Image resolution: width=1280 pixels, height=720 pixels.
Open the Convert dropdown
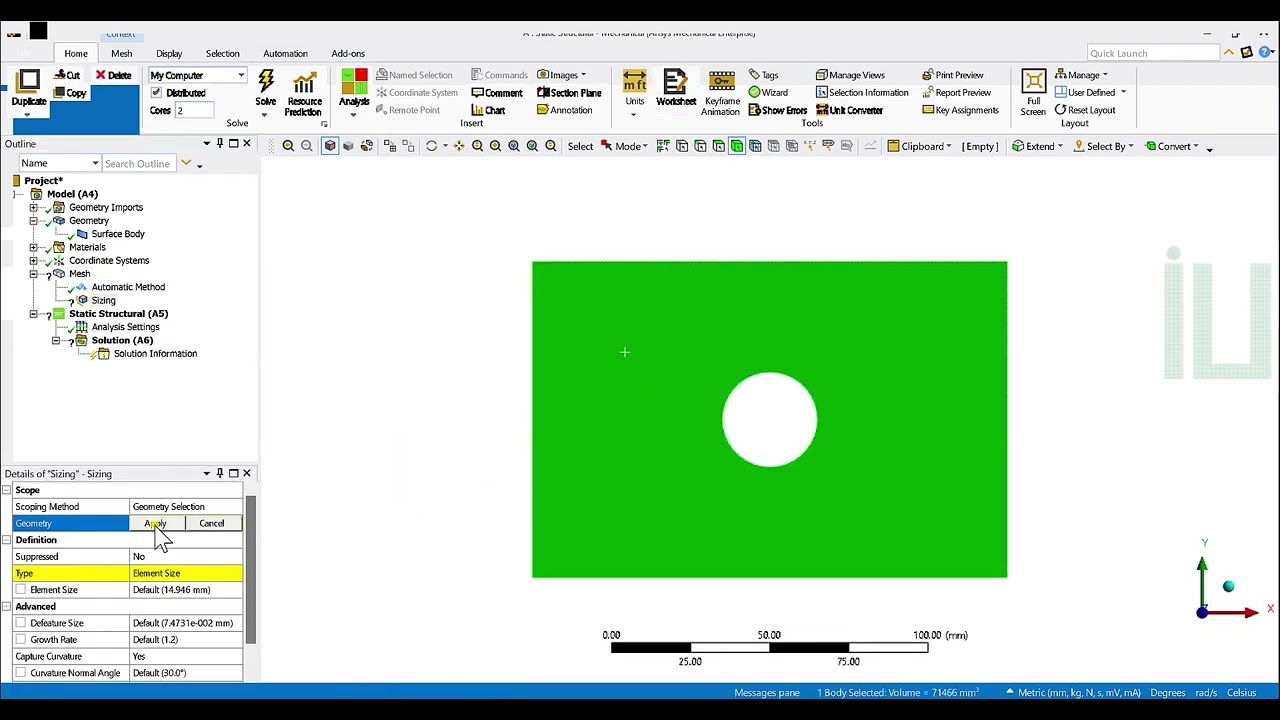[1171, 146]
